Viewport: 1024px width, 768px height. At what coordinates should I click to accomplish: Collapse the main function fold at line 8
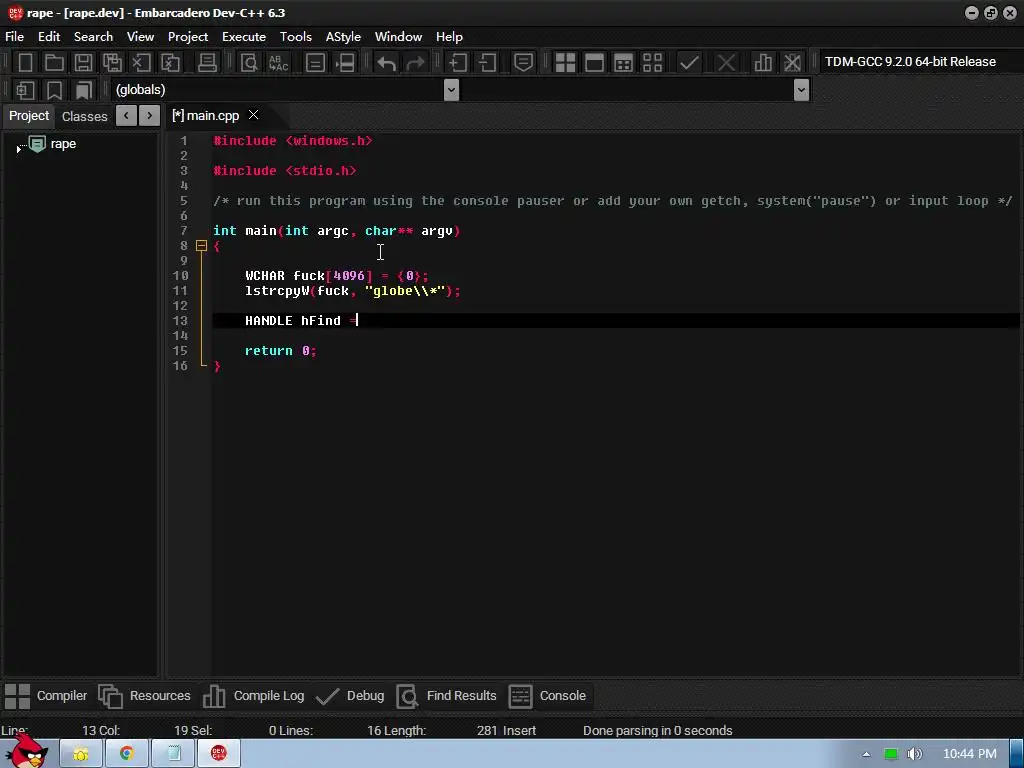[201, 246]
